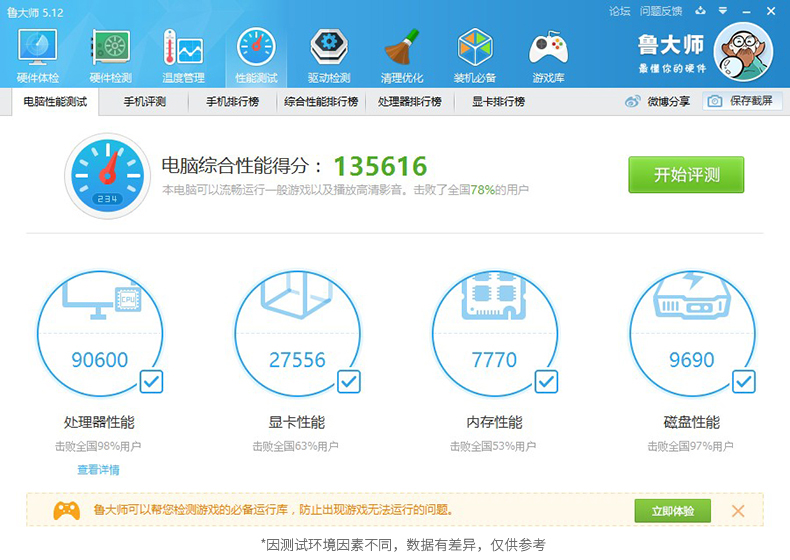Click the 微博分享 Weibo share icon
790x560 pixels.
632,101
